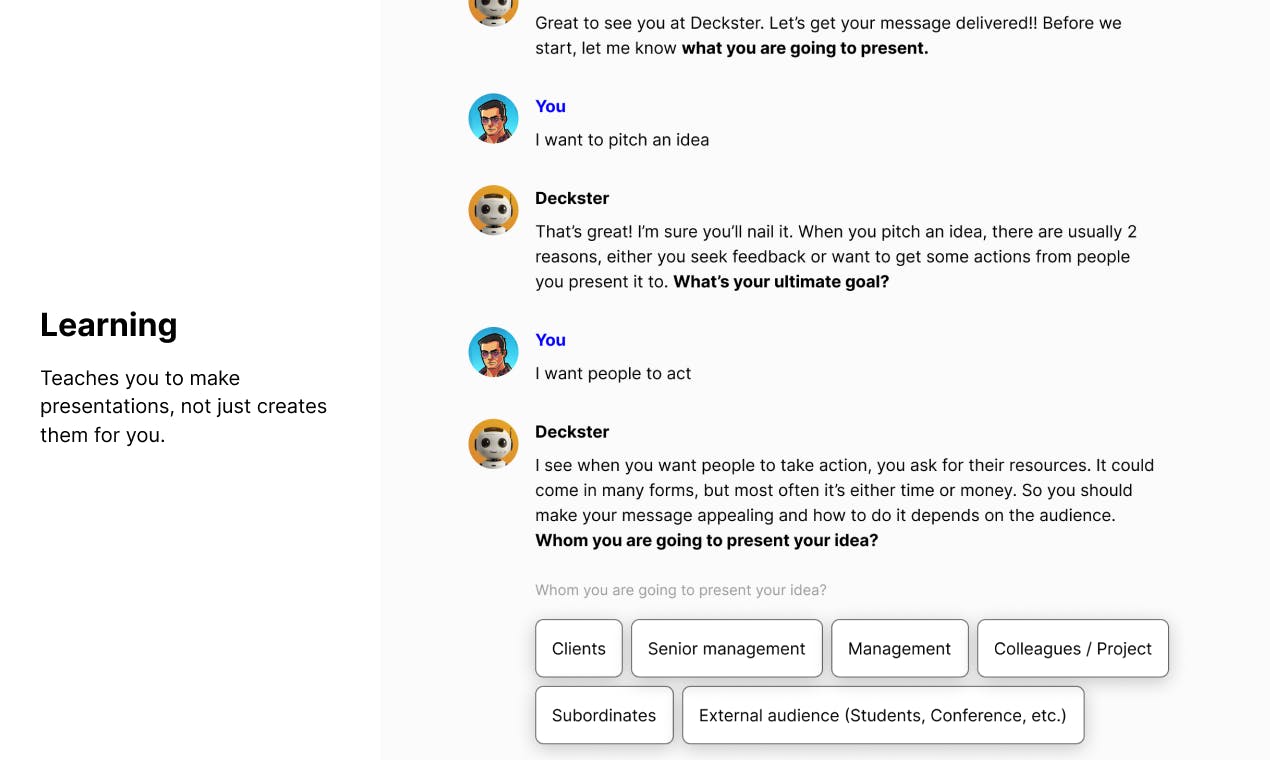The image size is (1270, 760).
Task: Click the bold "what you are going to present." text
Action: [805, 48]
